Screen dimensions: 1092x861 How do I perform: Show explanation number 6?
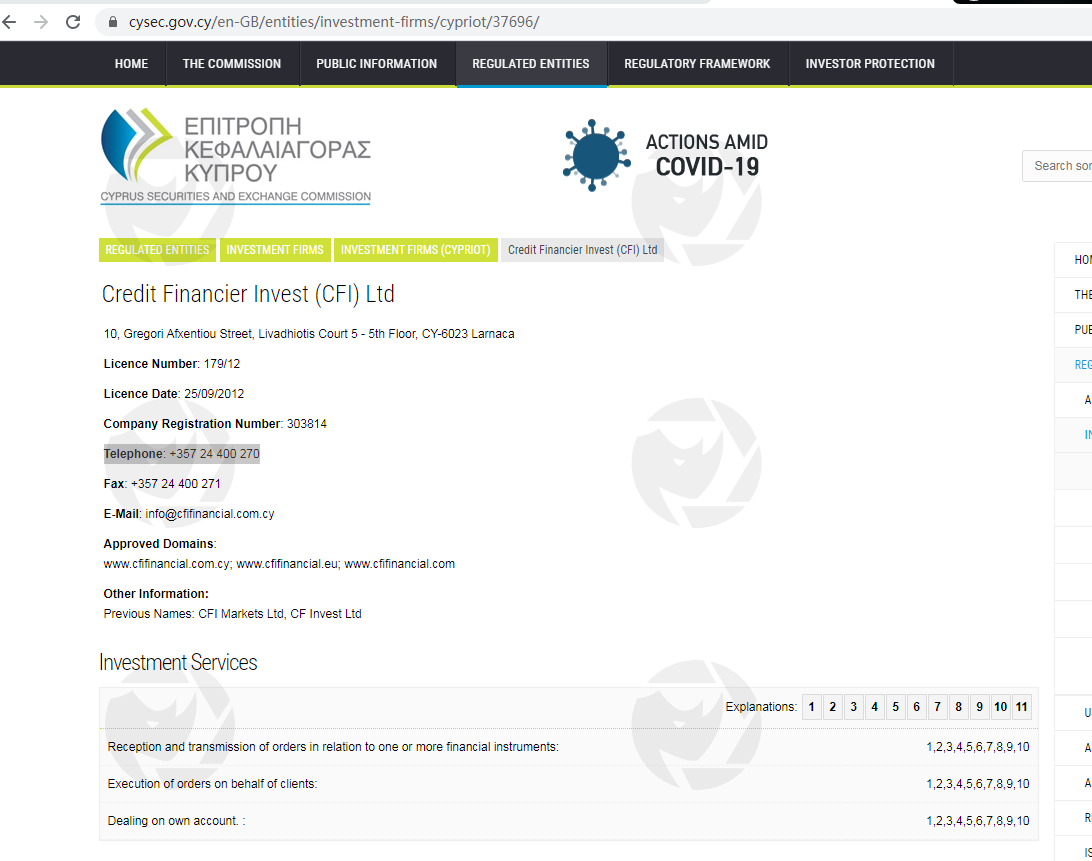pos(916,707)
